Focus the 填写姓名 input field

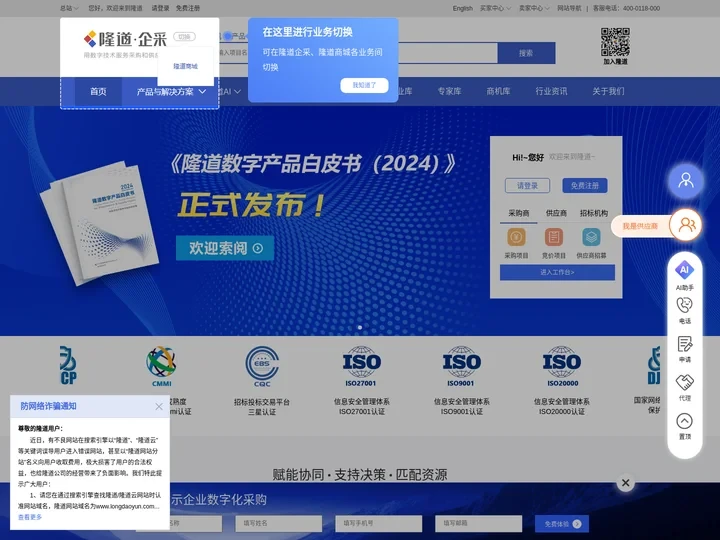[x=279, y=523]
